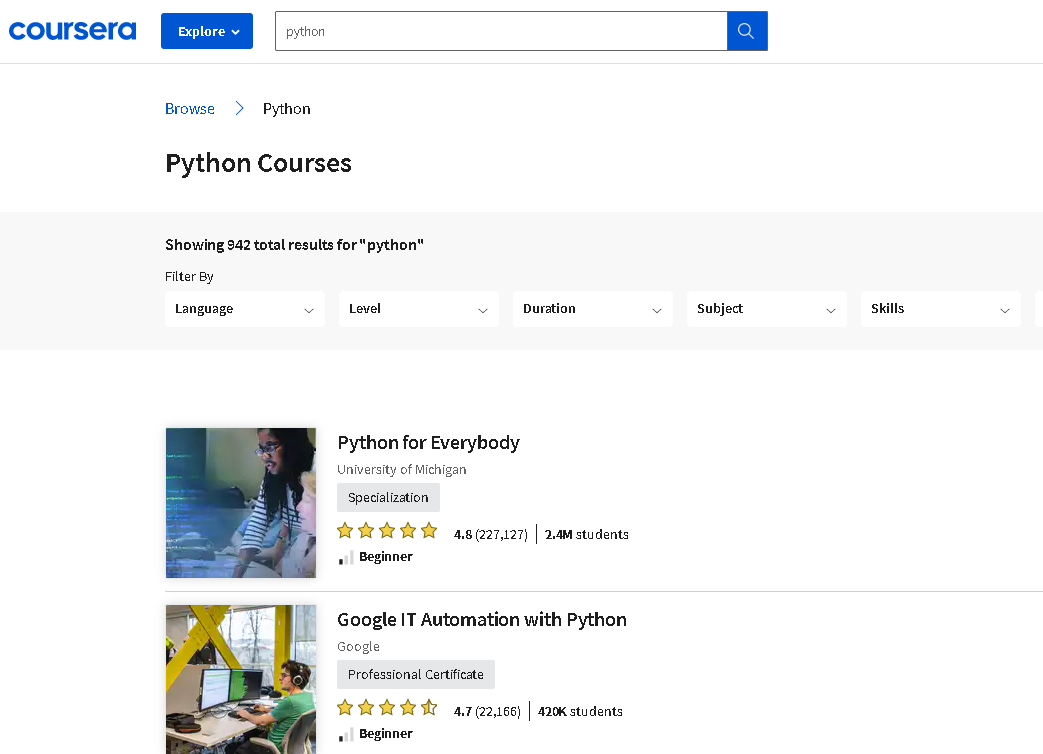The image size is (1043, 754).
Task: Click the Specialization badge
Action: (388, 497)
